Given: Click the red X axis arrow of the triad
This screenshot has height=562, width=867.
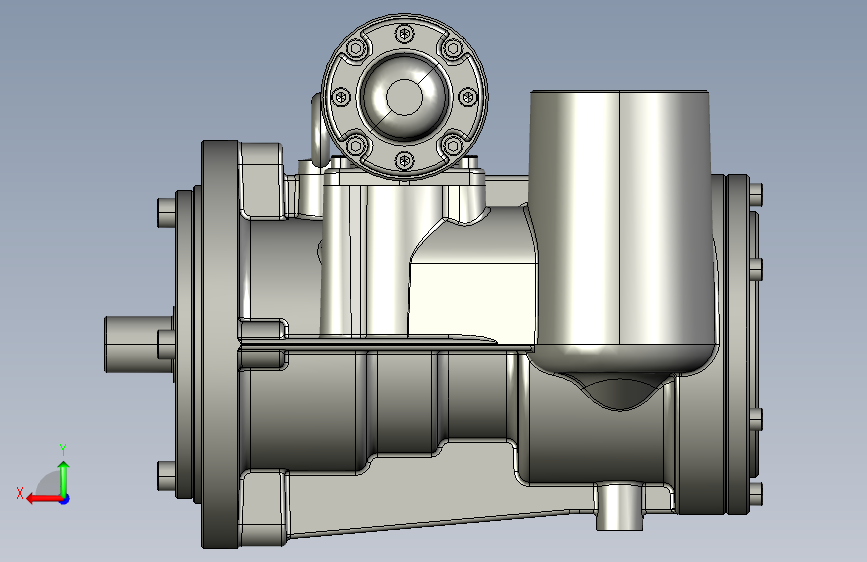Looking at the screenshot, I should click(x=44, y=499).
